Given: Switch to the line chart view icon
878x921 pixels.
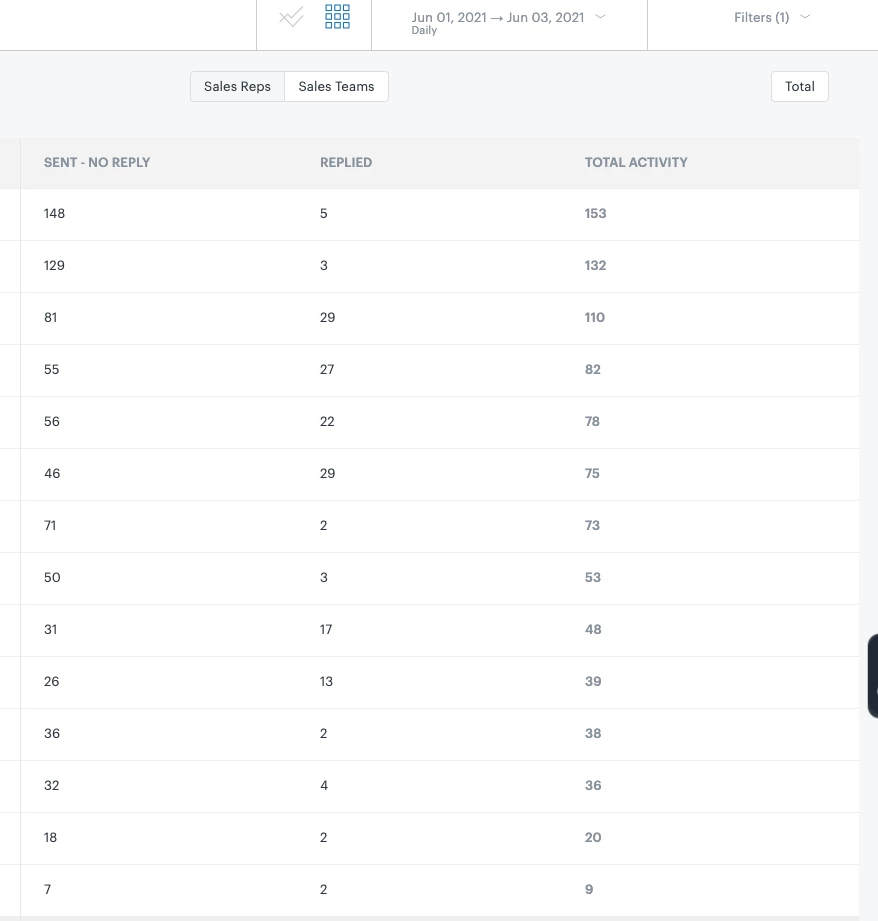Looking at the screenshot, I should click(x=291, y=17).
